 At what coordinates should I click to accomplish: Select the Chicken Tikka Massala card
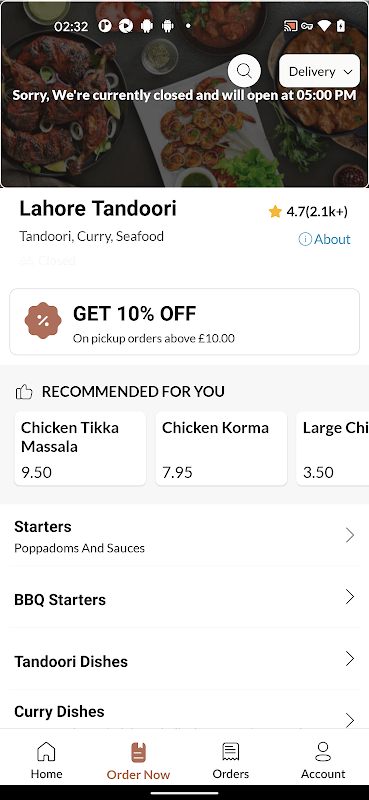pyautogui.click(x=80, y=448)
